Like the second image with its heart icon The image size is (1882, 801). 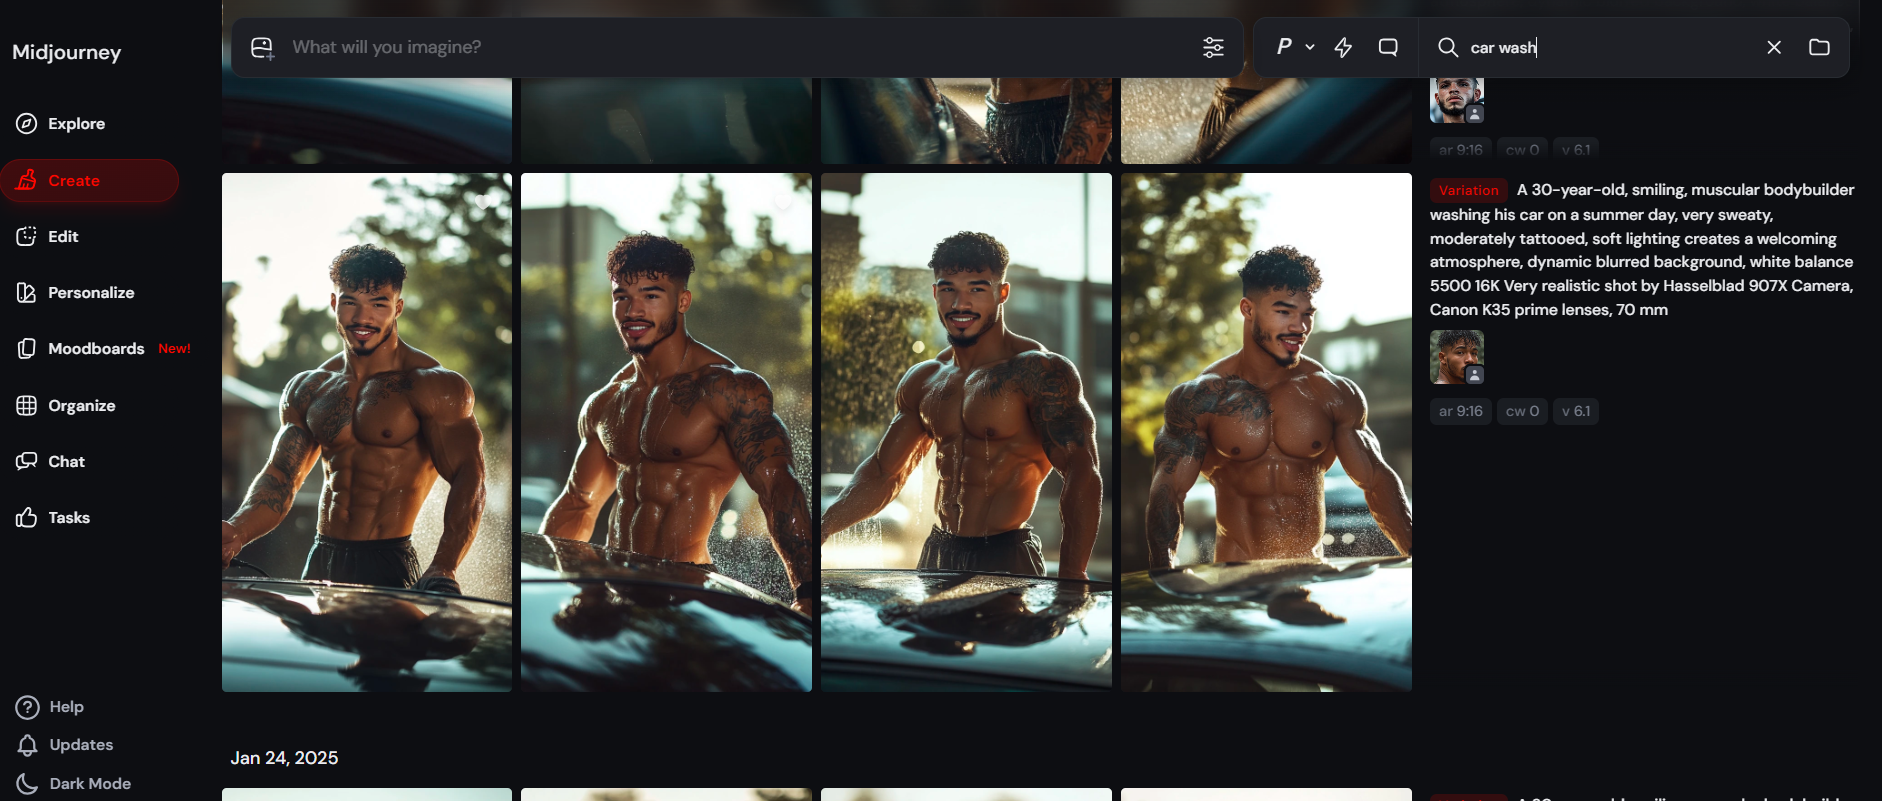pos(783,202)
